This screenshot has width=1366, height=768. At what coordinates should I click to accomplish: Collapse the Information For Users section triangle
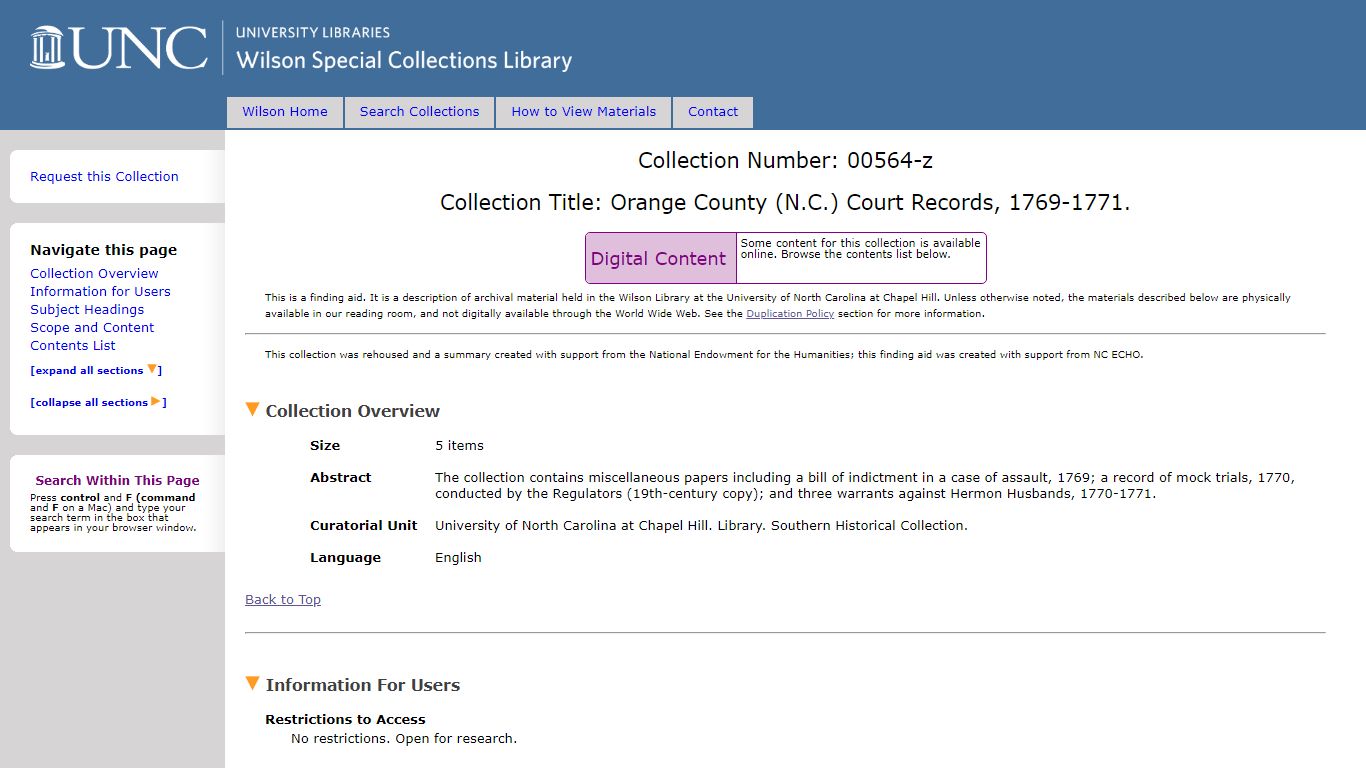pos(252,683)
